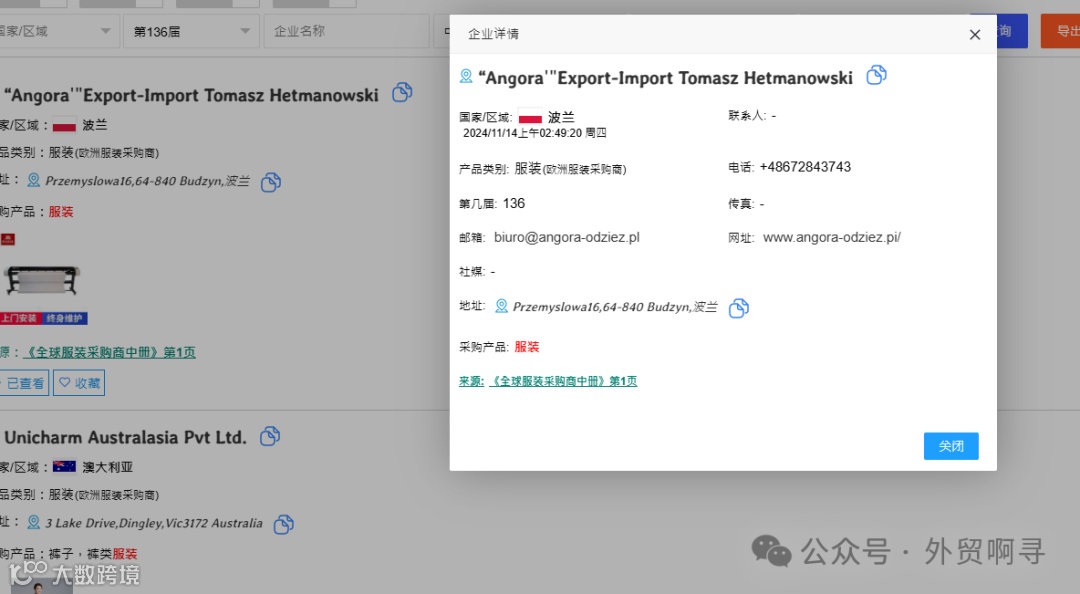The height and width of the screenshot is (594, 1080).
Task: Open the 第136届 session dropdown
Action: click(x=191, y=32)
